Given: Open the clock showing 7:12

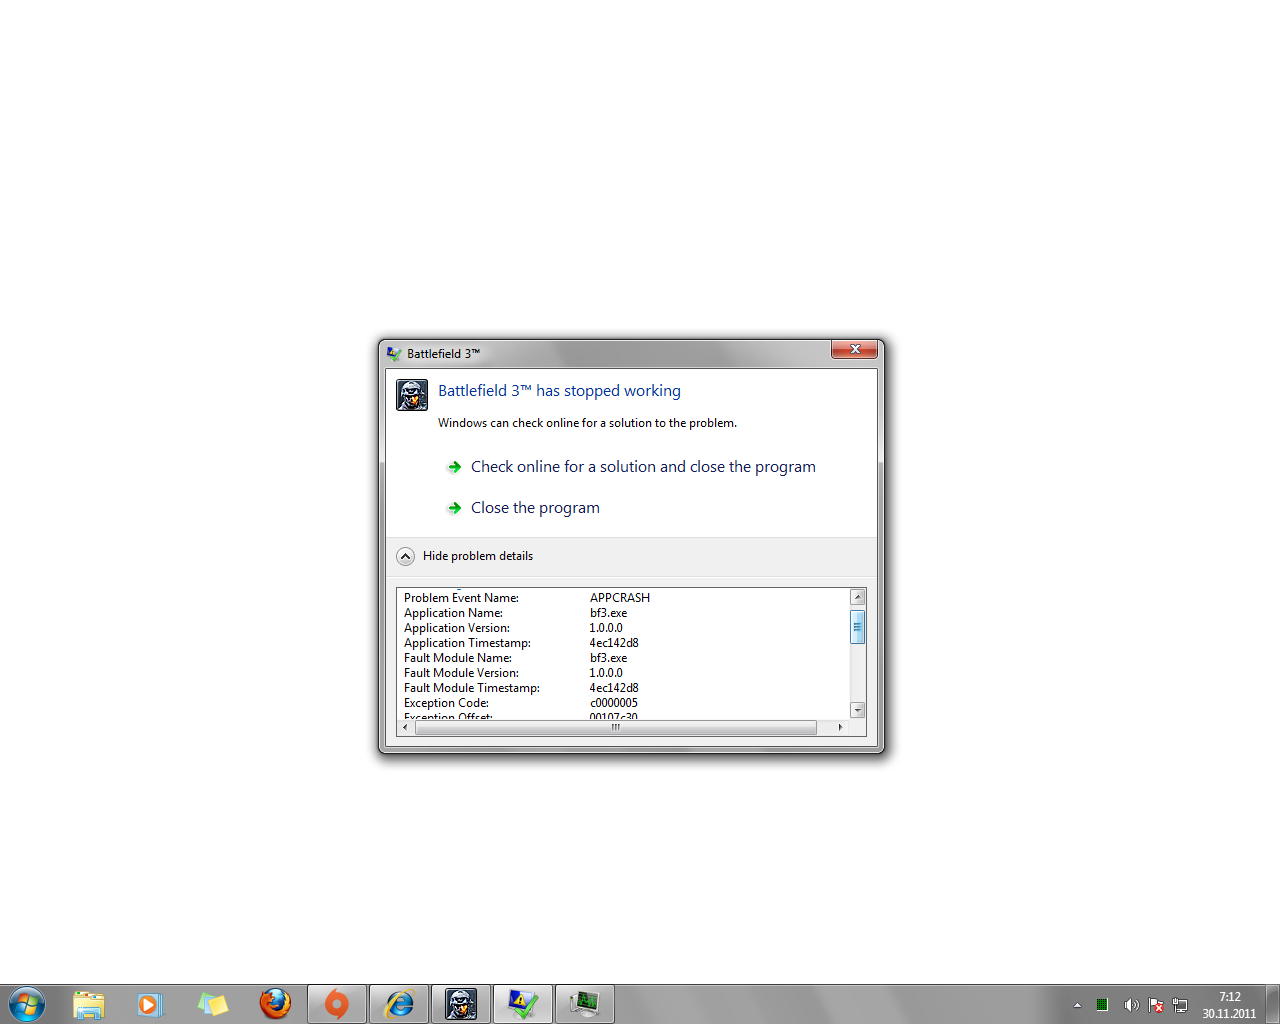Looking at the screenshot, I should click(x=1229, y=1005).
